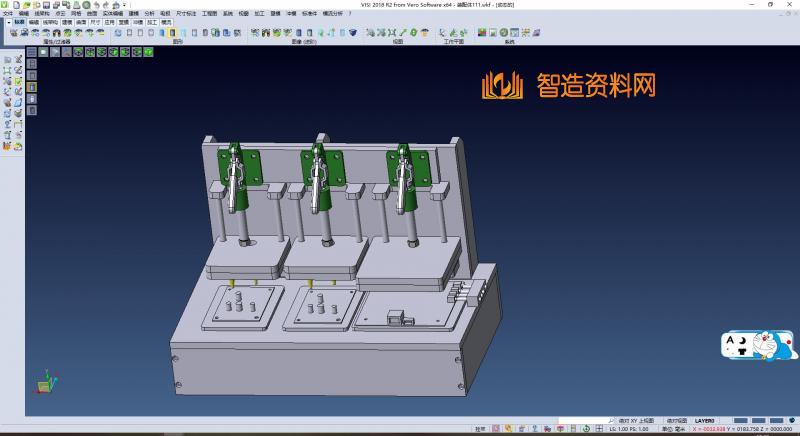Select the highlighted shaded display mode in viewport column
The height and width of the screenshot is (436, 800).
31,87
